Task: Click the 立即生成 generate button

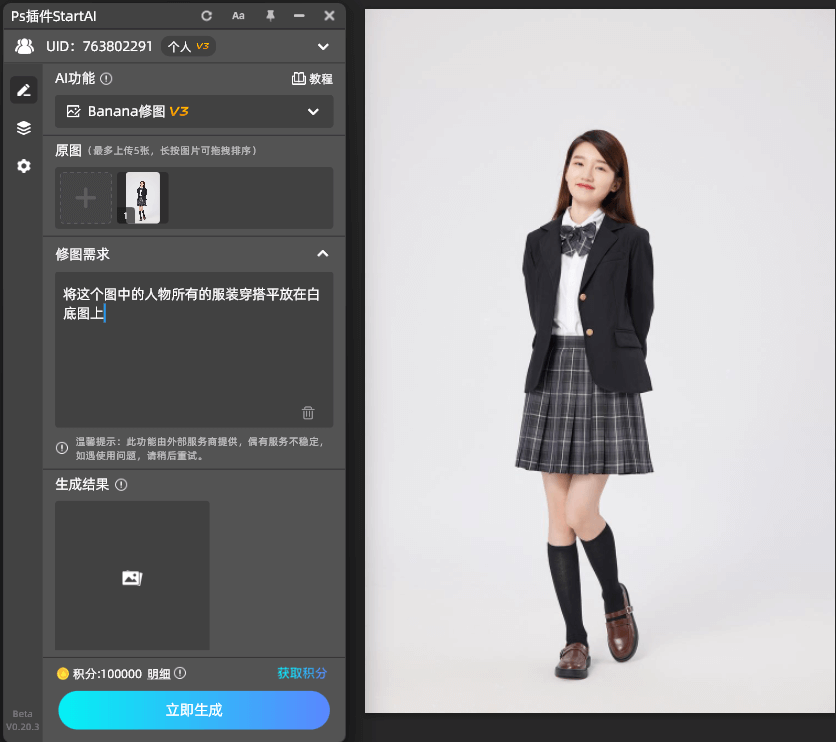Action: pyautogui.click(x=193, y=710)
